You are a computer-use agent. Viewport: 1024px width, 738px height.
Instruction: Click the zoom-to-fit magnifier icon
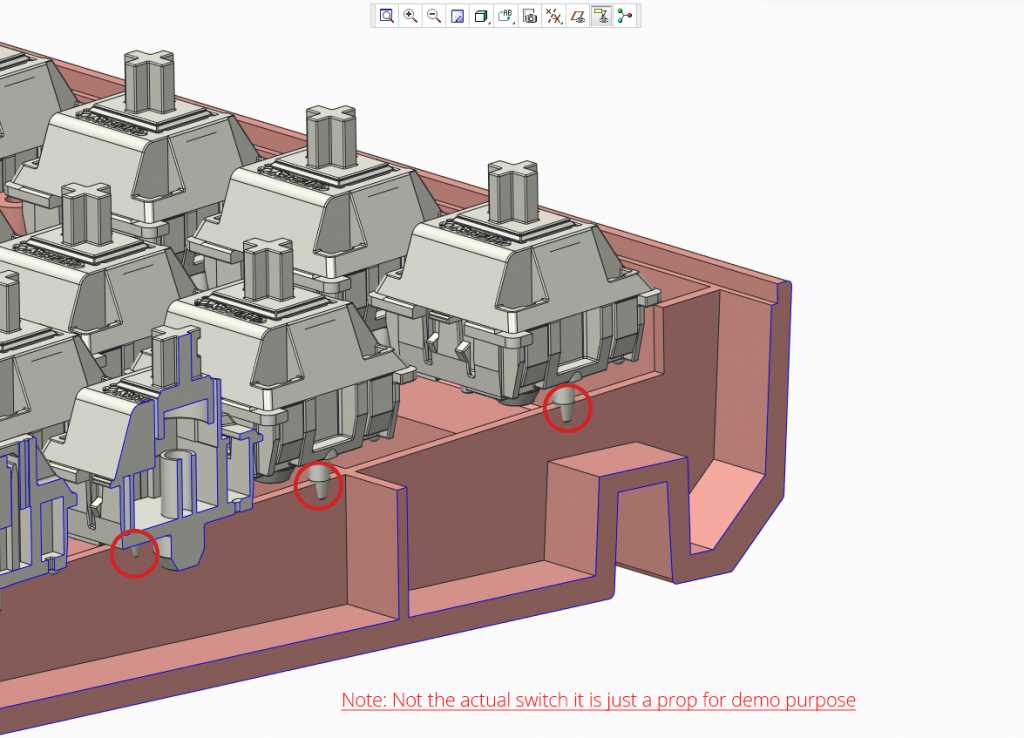(x=386, y=16)
